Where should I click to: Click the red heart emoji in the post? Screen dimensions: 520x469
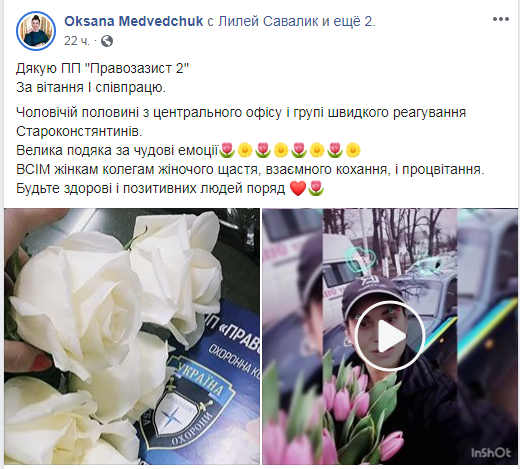[298, 189]
